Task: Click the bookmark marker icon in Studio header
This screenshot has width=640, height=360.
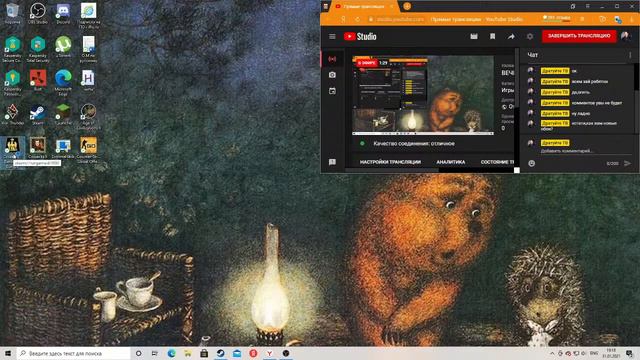Action: click(493, 36)
